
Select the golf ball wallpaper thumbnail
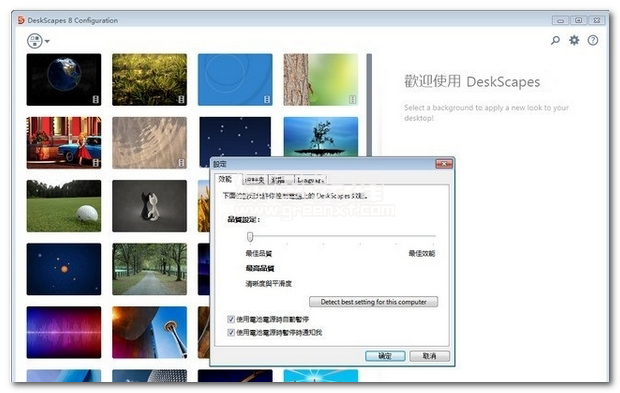tap(64, 206)
